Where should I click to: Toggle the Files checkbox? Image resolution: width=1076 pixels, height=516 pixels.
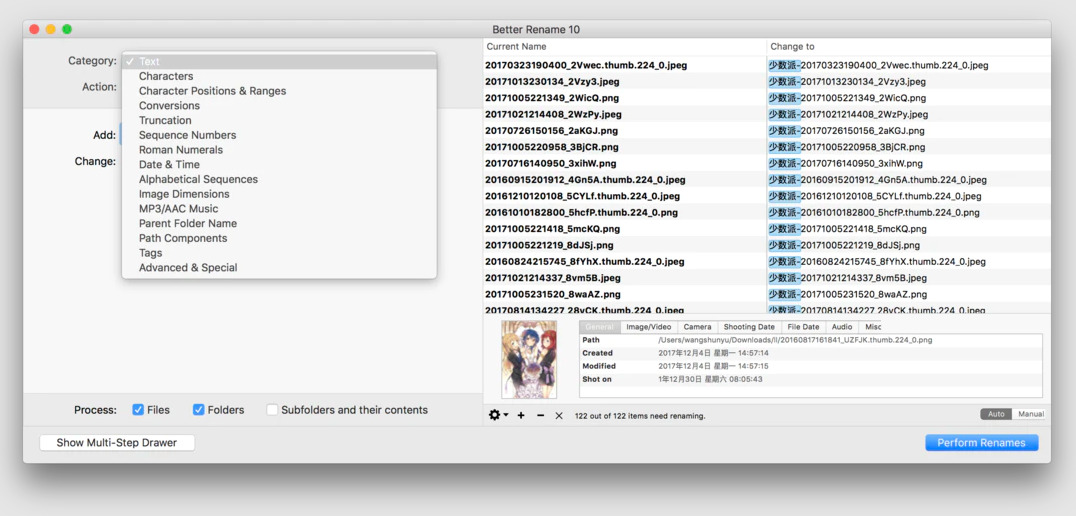tap(138, 410)
